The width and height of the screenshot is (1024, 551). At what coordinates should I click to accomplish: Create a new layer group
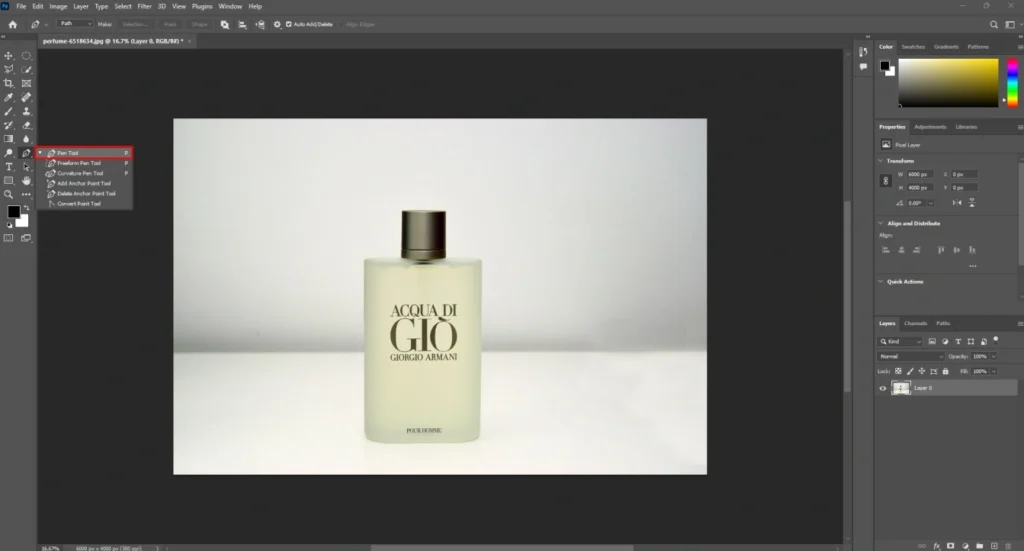tap(980, 546)
